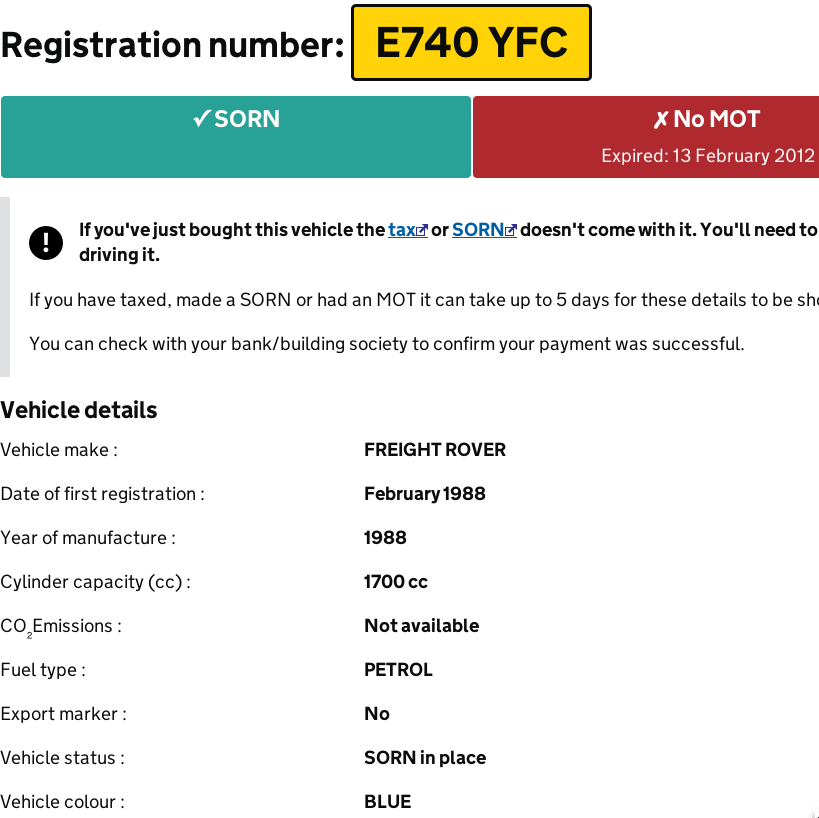
Task: Click the BLUE vehicle colour value
Action: coord(388,802)
